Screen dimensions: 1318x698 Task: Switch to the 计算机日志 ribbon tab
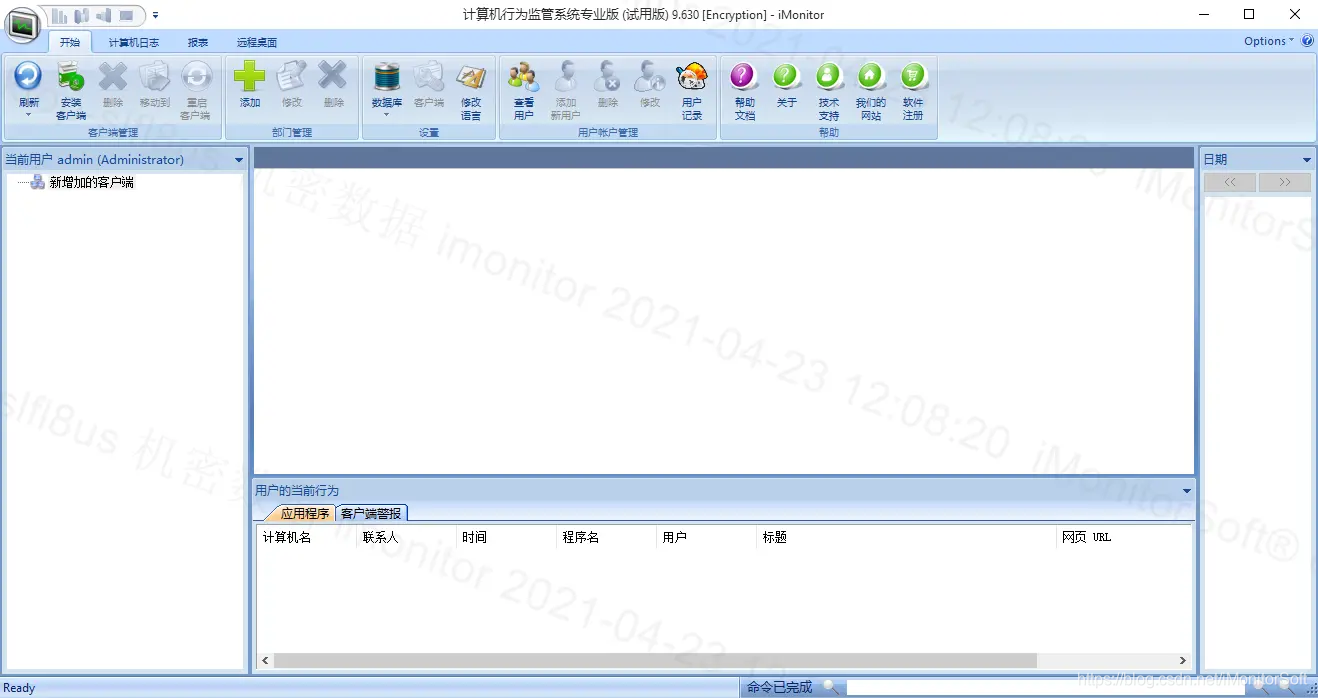click(133, 42)
